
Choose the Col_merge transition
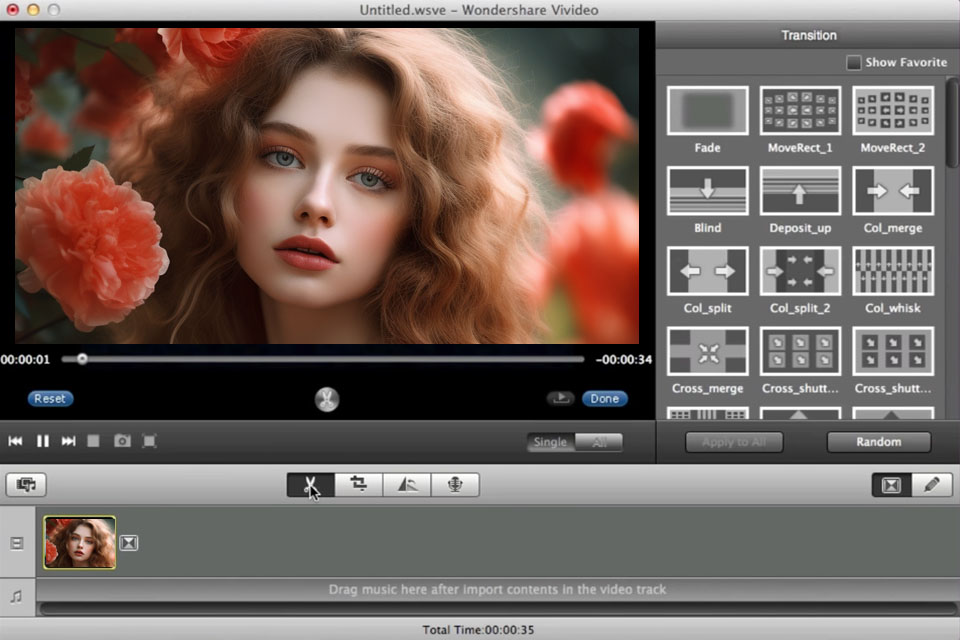click(893, 190)
